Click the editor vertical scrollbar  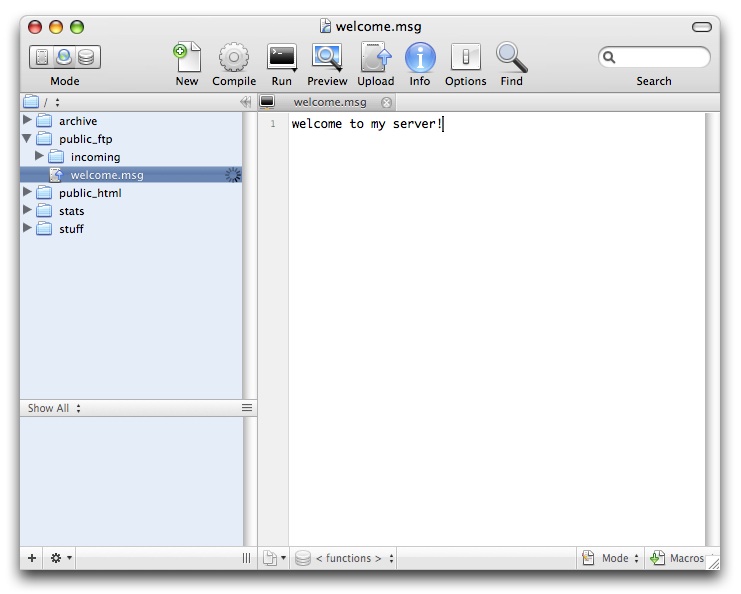tap(712, 329)
